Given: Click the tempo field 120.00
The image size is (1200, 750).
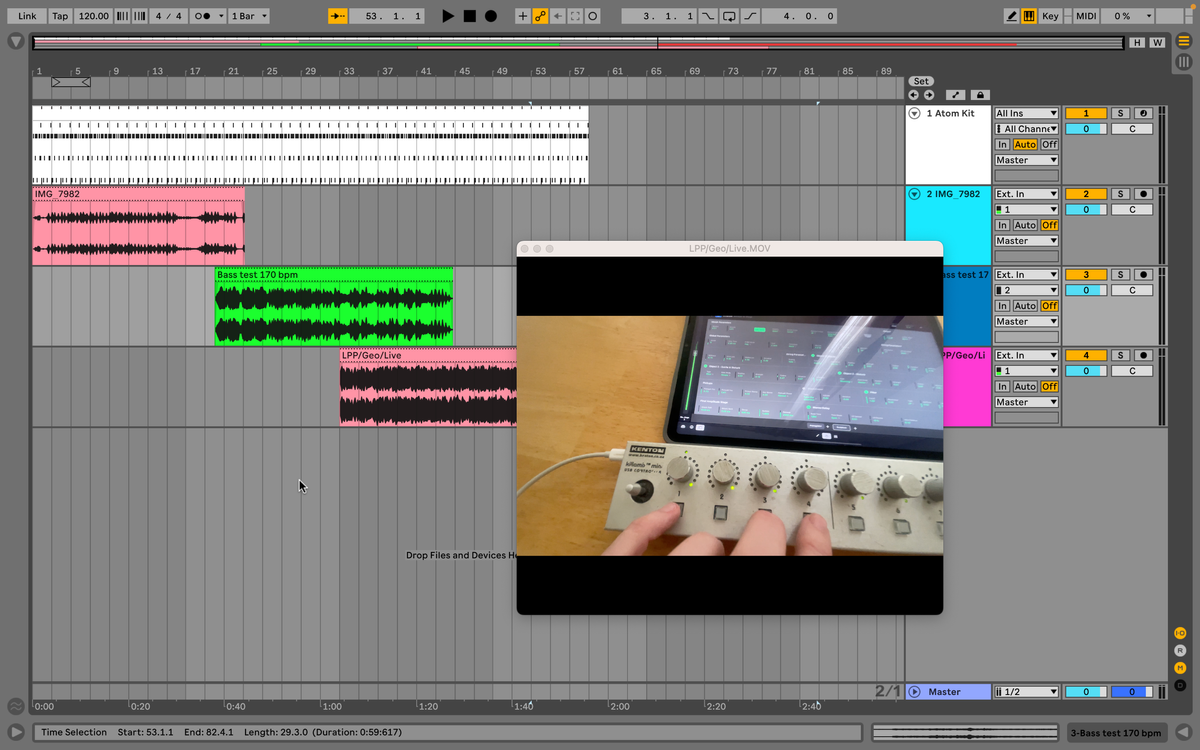Looking at the screenshot, I should tap(94, 16).
